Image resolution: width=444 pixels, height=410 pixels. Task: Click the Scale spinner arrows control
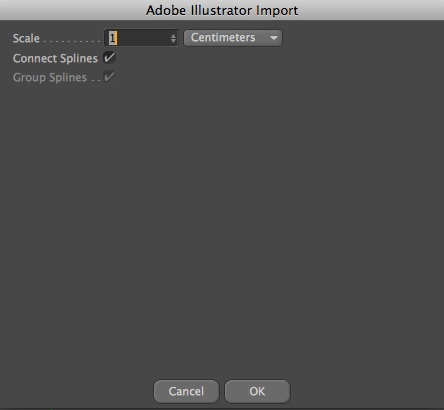point(173,38)
